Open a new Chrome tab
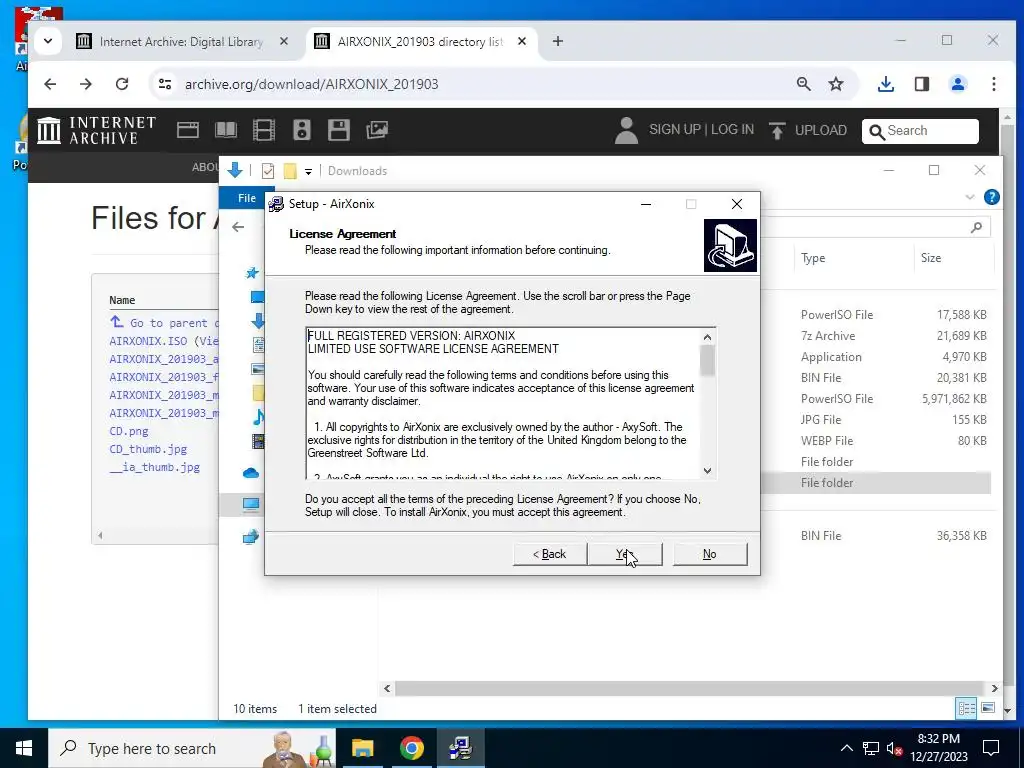This screenshot has width=1024, height=768. [558, 41]
